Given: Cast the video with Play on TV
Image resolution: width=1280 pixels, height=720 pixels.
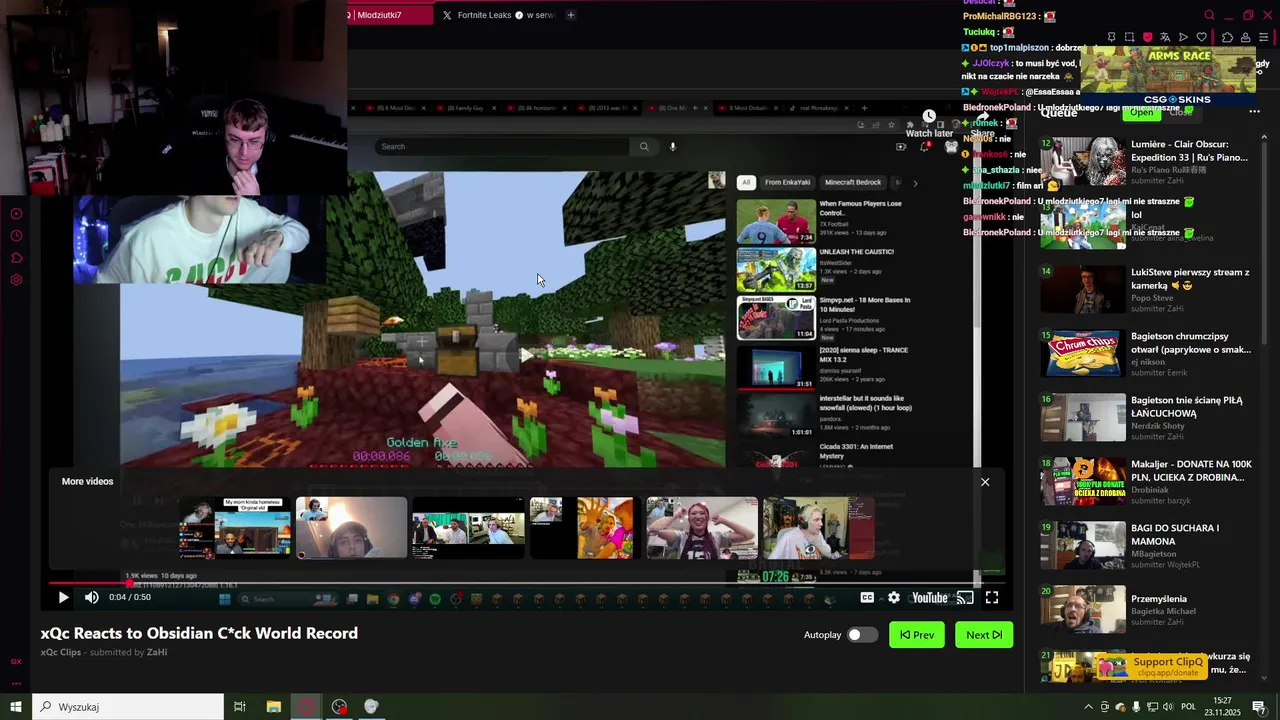Looking at the screenshot, I should (965, 597).
